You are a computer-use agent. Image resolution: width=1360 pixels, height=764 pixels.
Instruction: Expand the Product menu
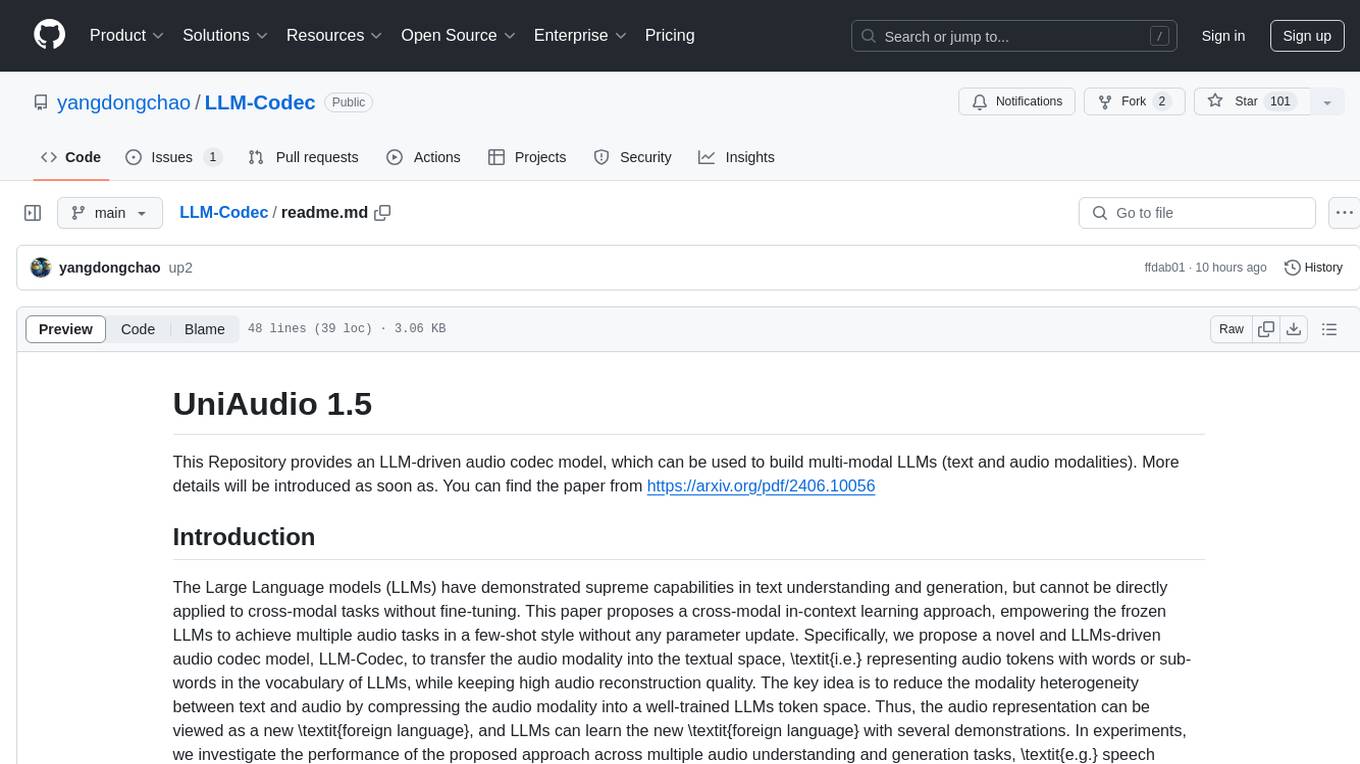pyautogui.click(x=127, y=35)
